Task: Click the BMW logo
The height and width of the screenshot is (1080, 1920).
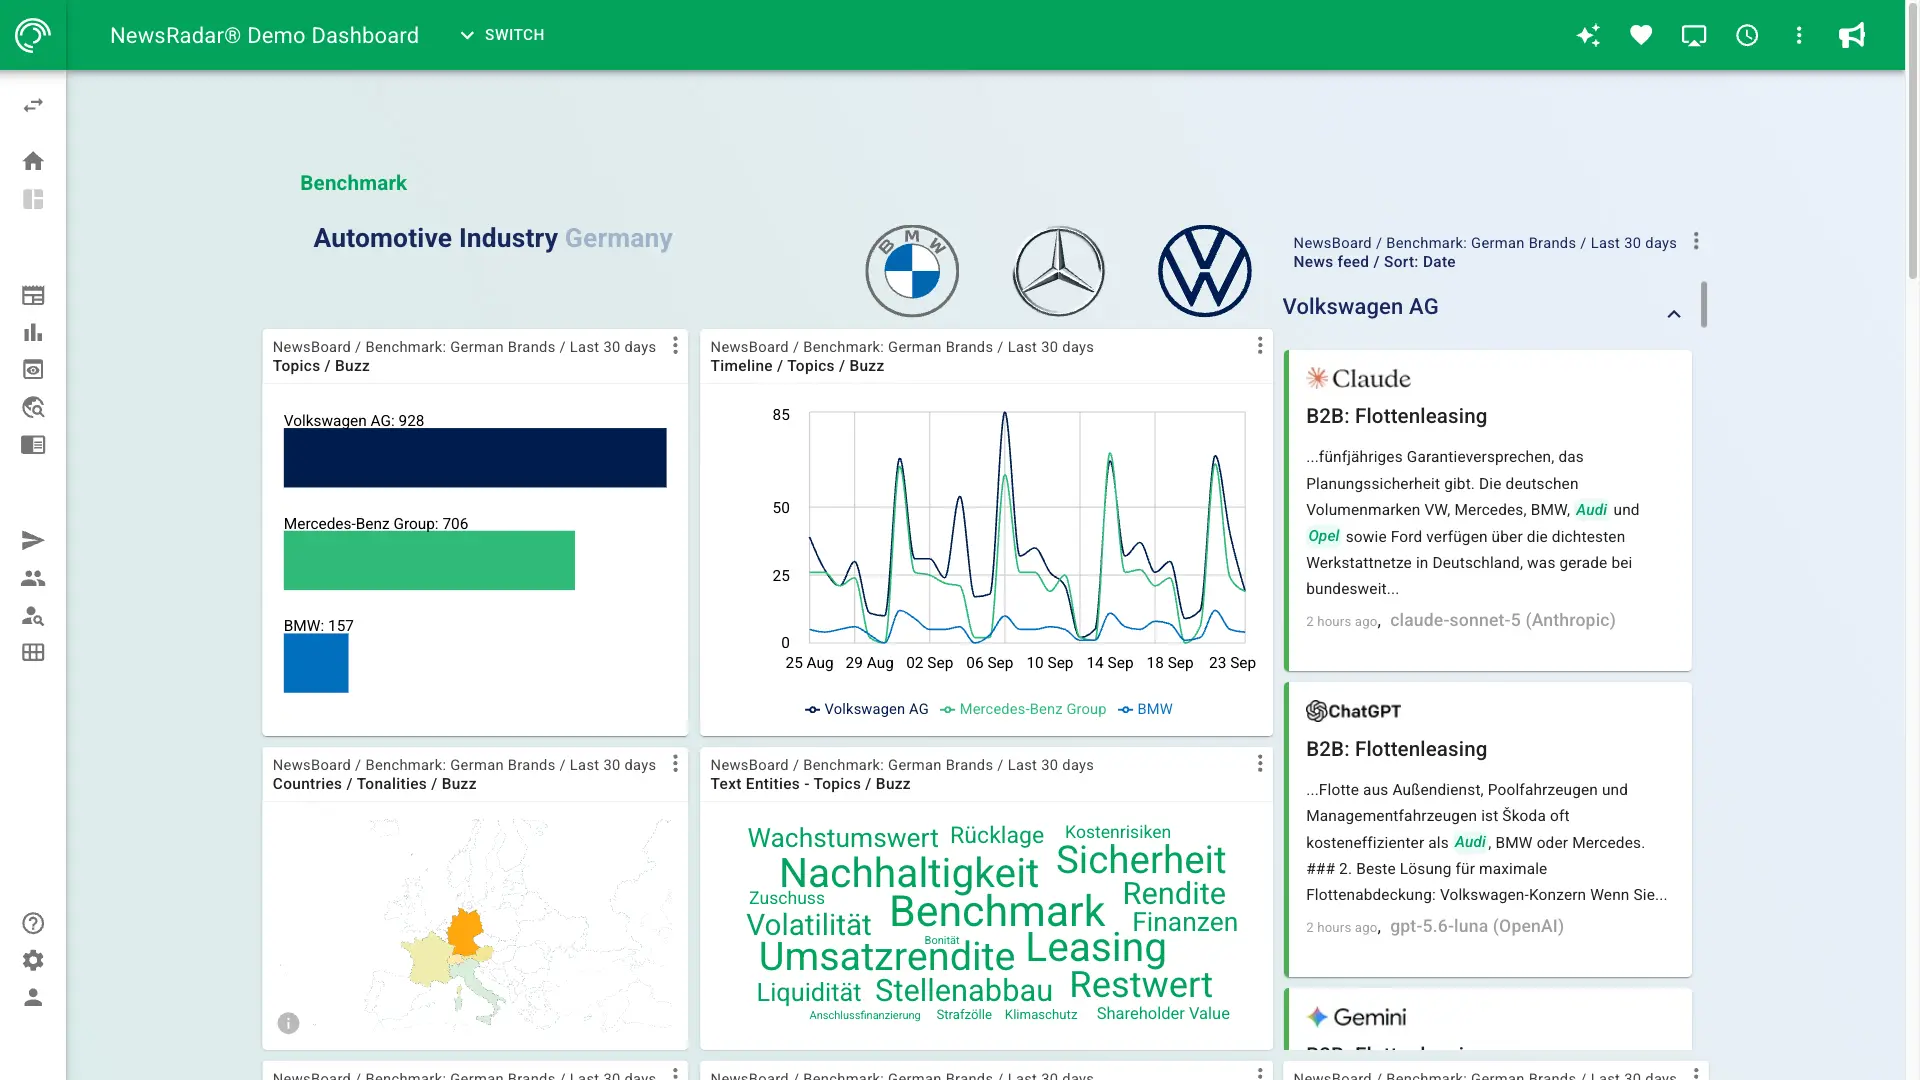Action: 912,271
